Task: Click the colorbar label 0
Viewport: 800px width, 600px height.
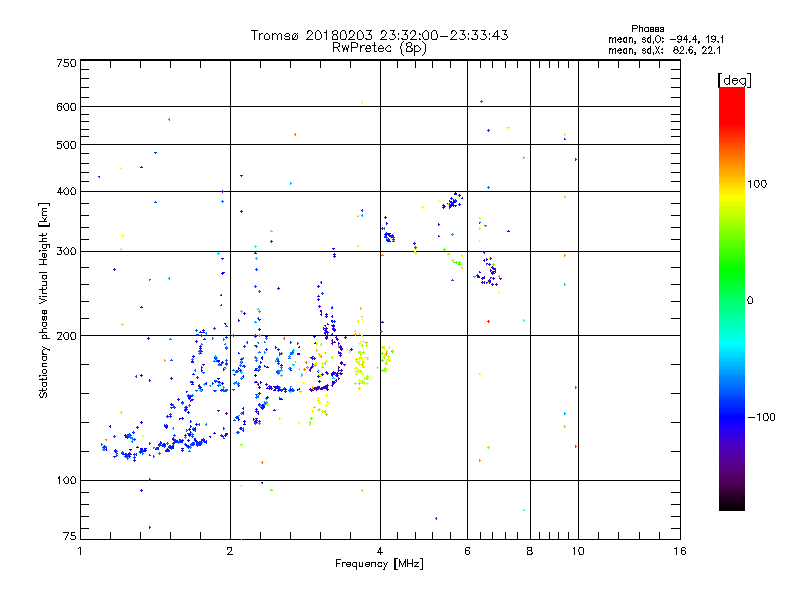Action: coord(750,300)
